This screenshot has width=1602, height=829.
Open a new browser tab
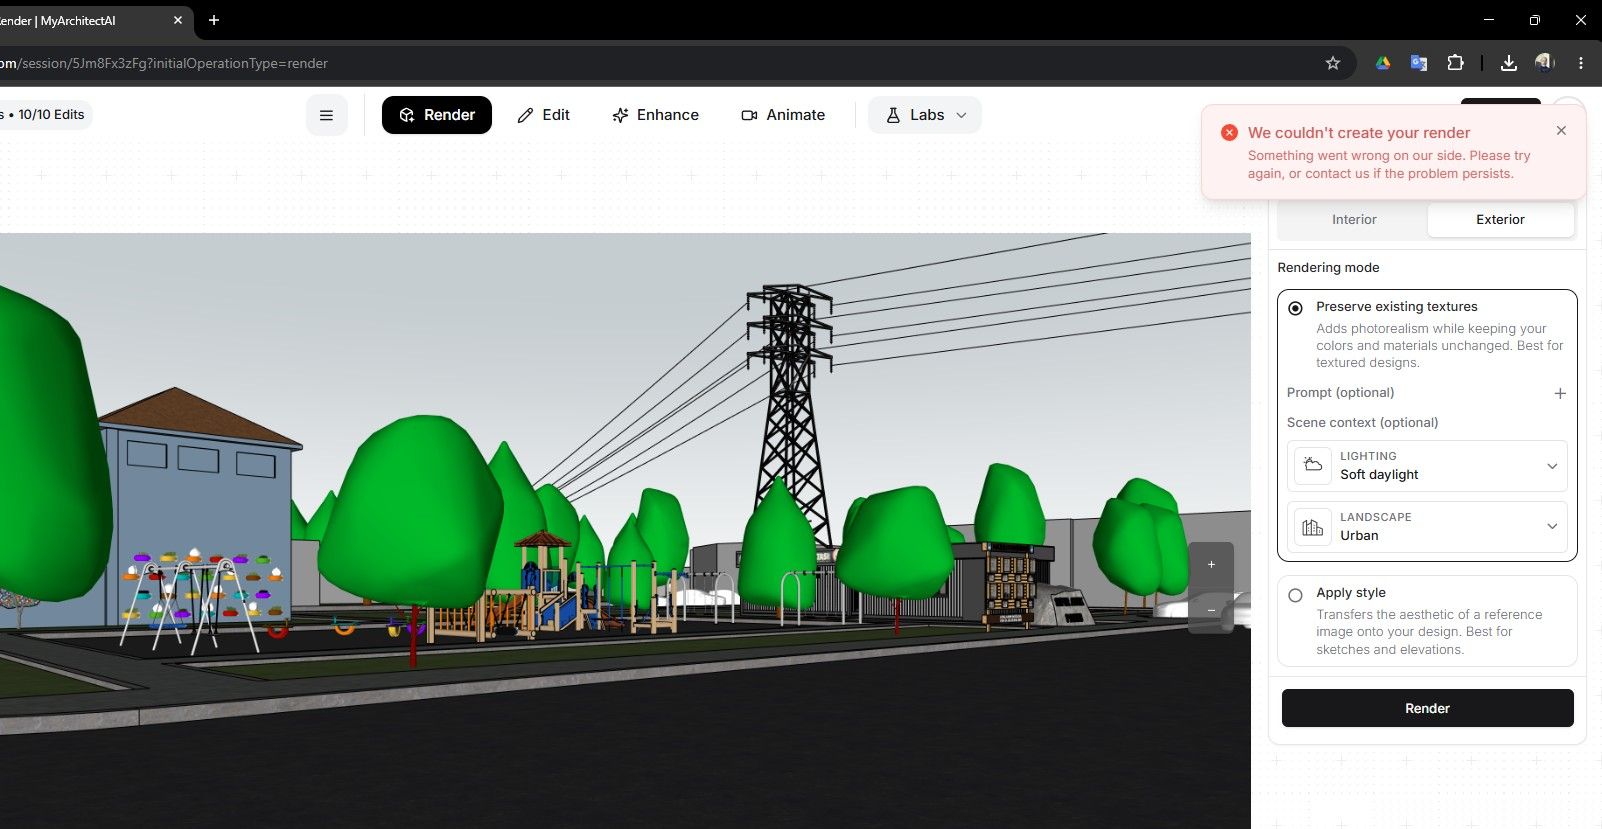point(214,20)
